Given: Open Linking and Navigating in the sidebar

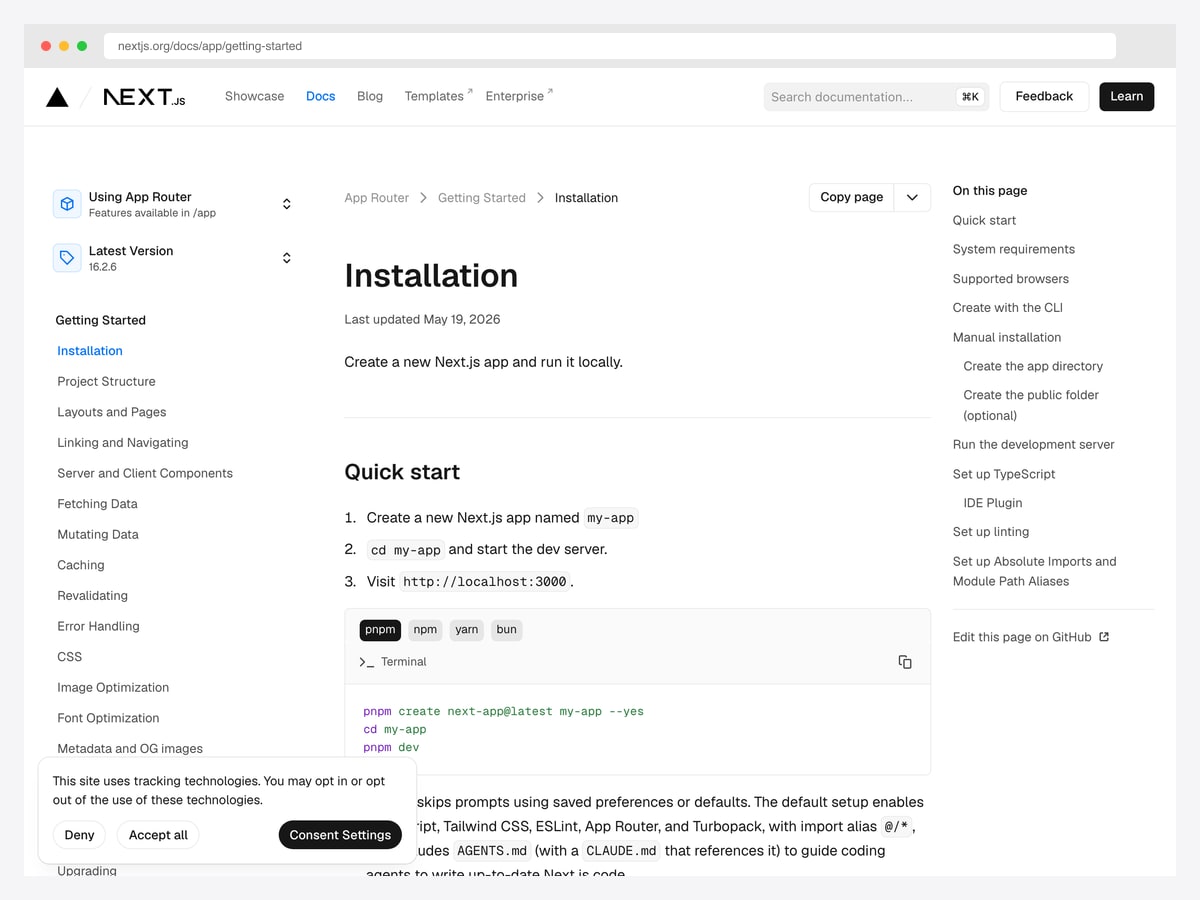Looking at the screenshot, I should (x=123, y=443).
